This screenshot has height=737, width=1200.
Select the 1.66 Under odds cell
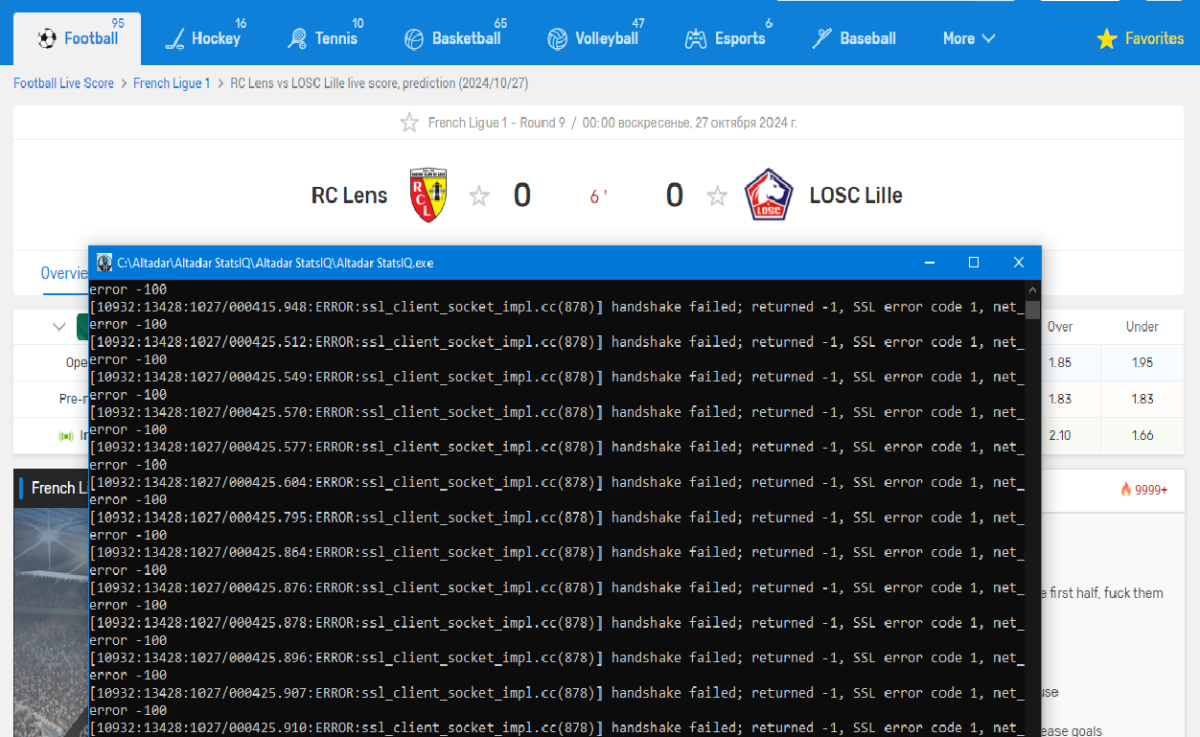1142,435
